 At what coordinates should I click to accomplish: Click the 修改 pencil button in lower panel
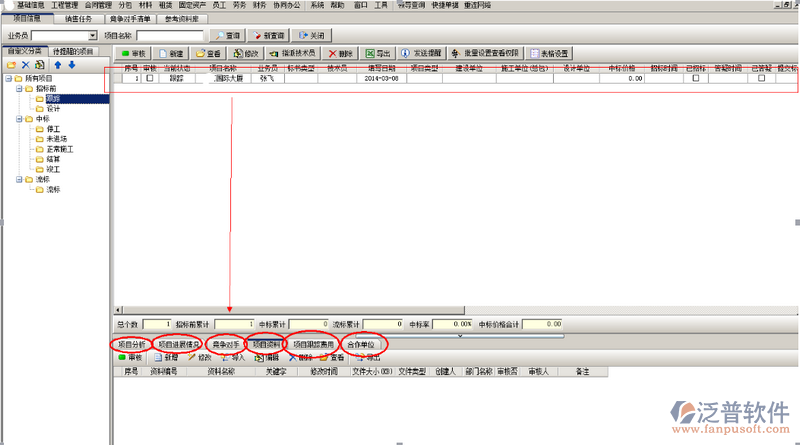199,357
